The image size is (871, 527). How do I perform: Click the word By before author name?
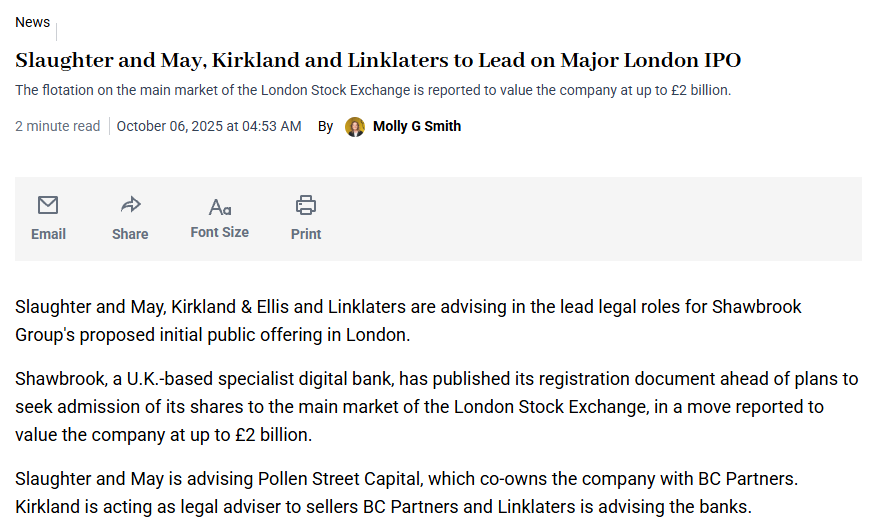(x=325, y=127)
